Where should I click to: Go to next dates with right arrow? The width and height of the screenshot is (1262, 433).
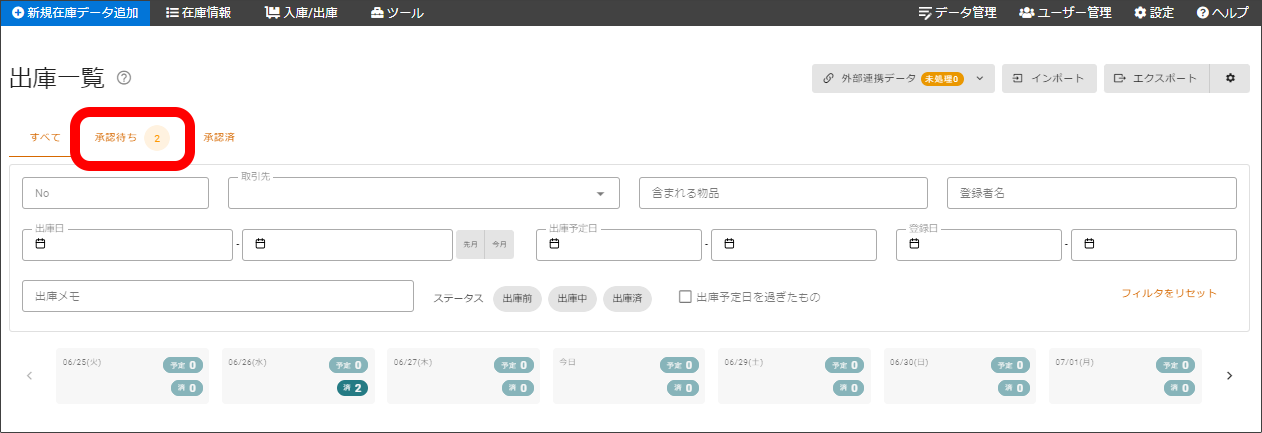[x=1229, y=376]
